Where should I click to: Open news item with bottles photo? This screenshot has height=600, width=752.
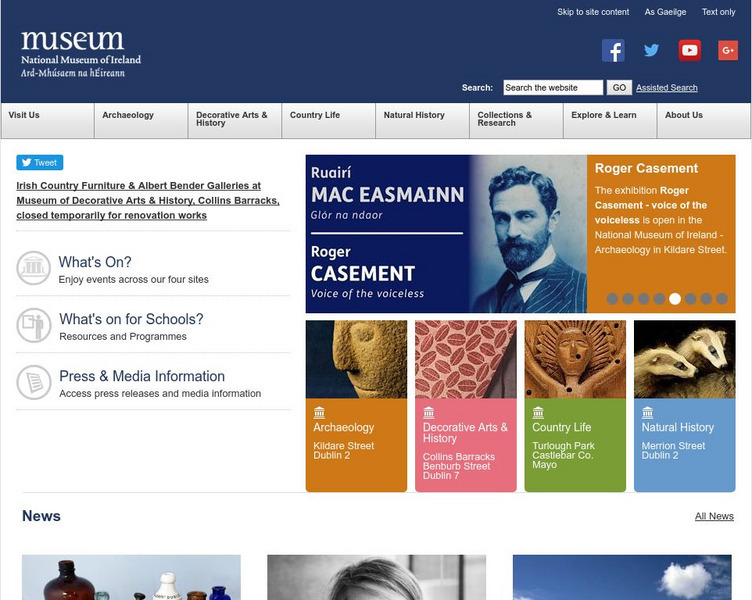coord(131,577)
